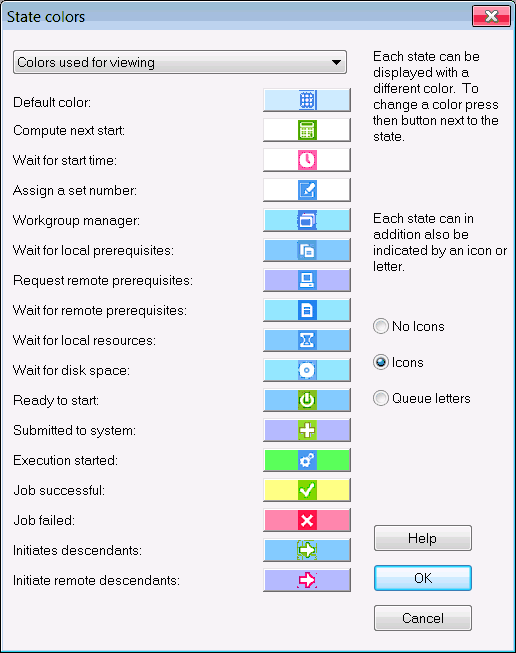Click the gears icon for Execution started
The width and height of the screenshot is (516, 653).
(x=307, y=460)
